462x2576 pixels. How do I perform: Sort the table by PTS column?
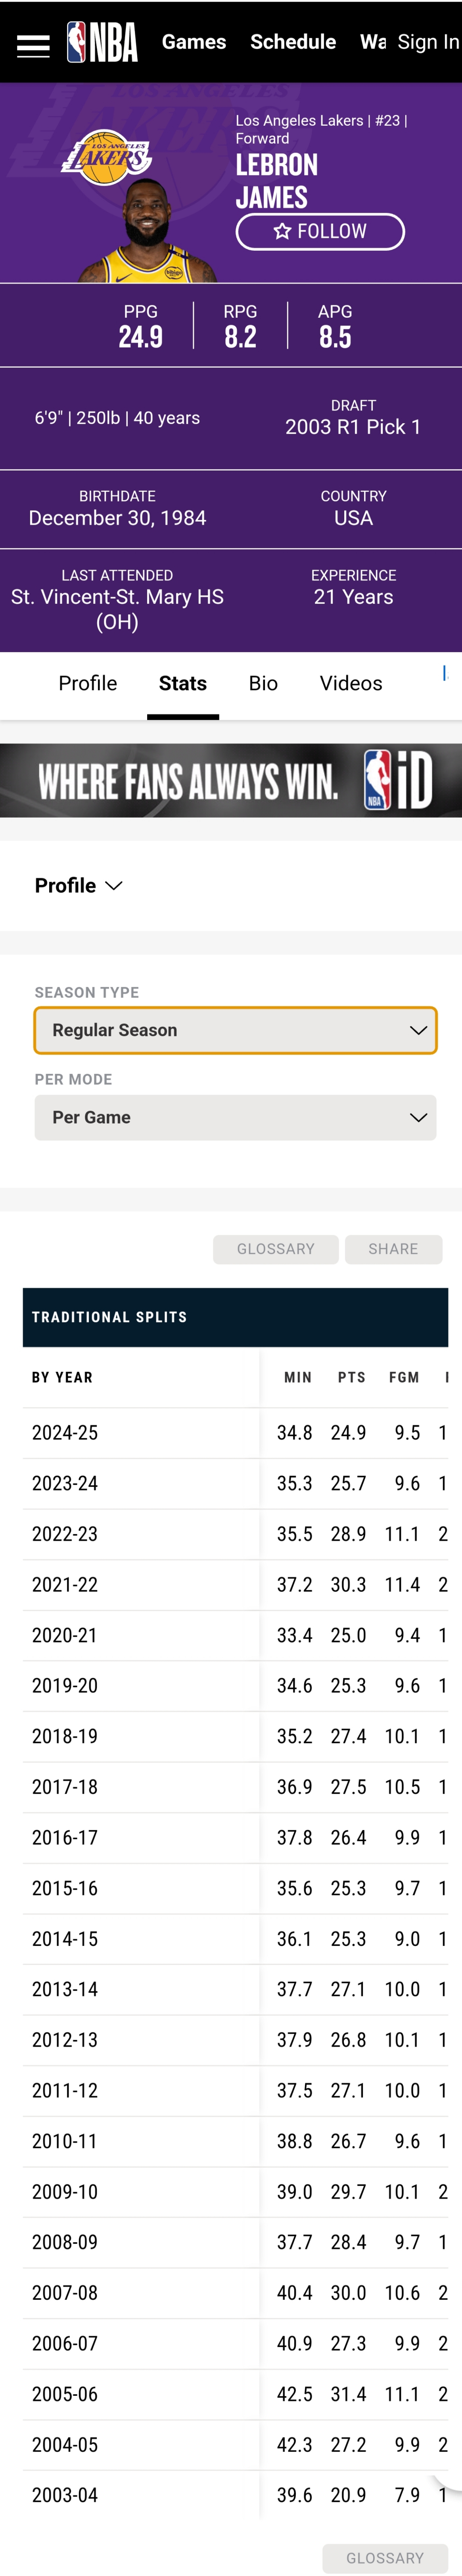point(351,1377)
